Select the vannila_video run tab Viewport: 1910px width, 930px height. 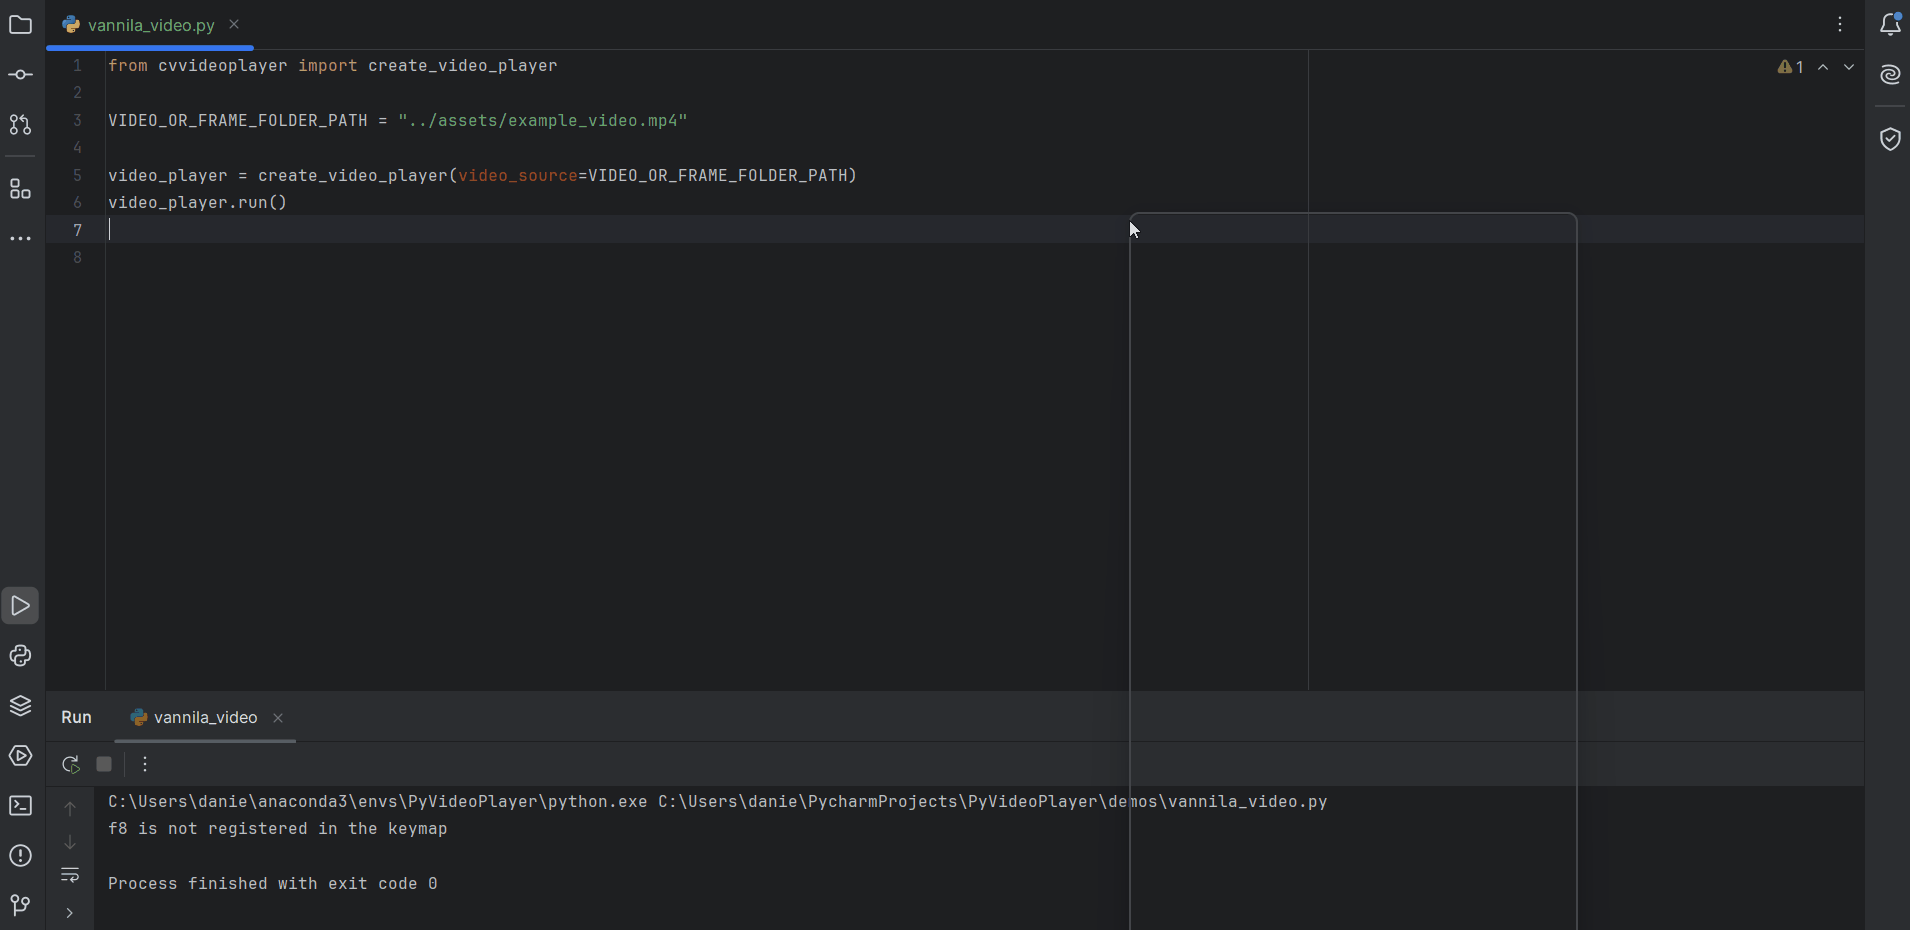tap(204, 718)
